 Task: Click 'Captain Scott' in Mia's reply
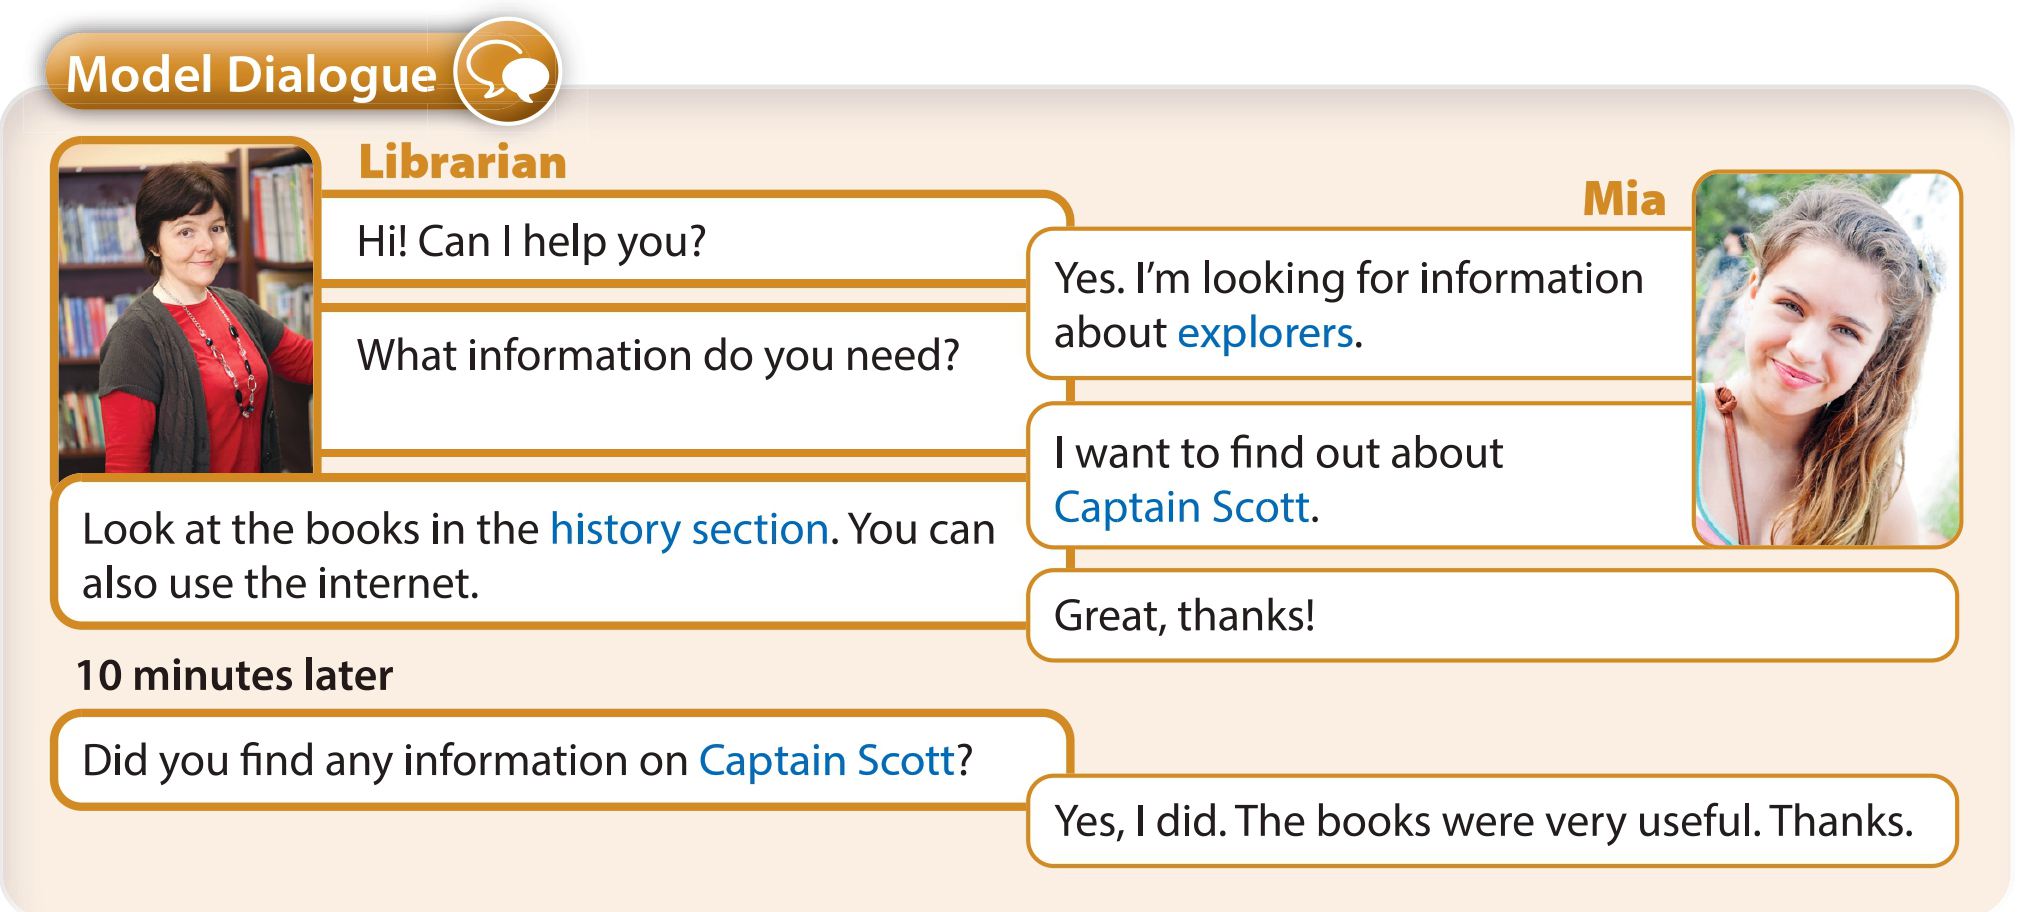click(x=1181, y=507)
